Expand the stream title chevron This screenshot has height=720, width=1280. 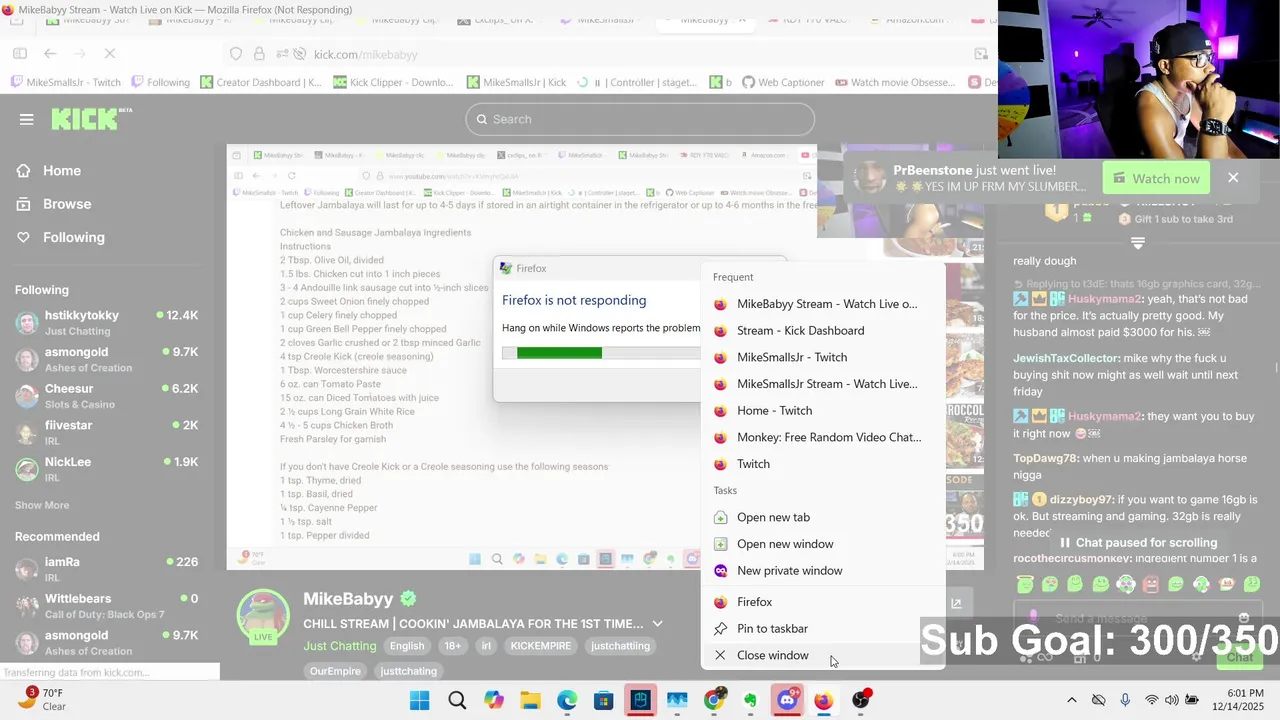657,624
